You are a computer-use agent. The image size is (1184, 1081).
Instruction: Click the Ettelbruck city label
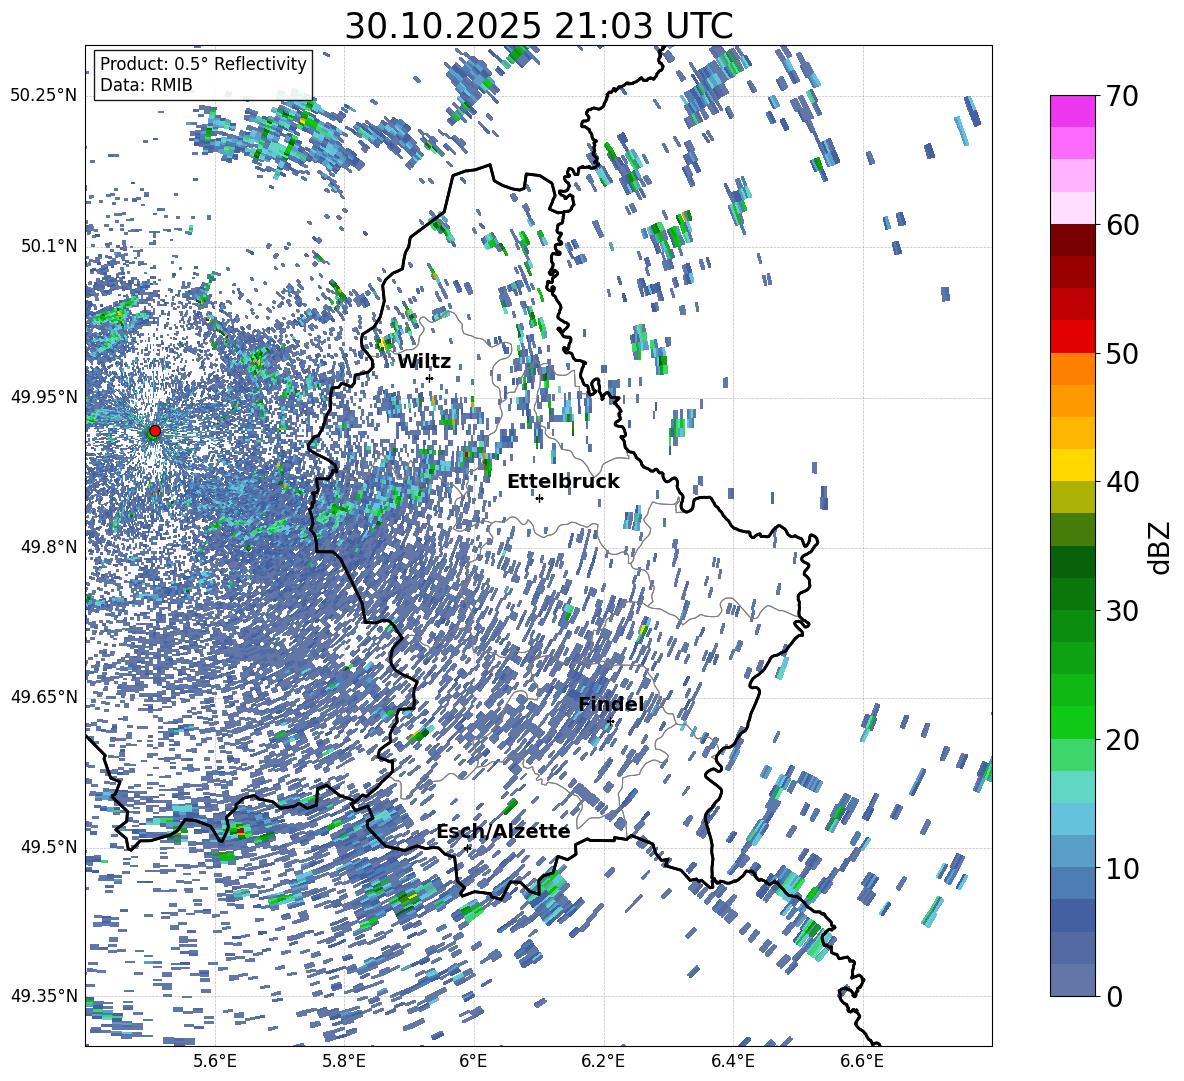coord(563,482)
